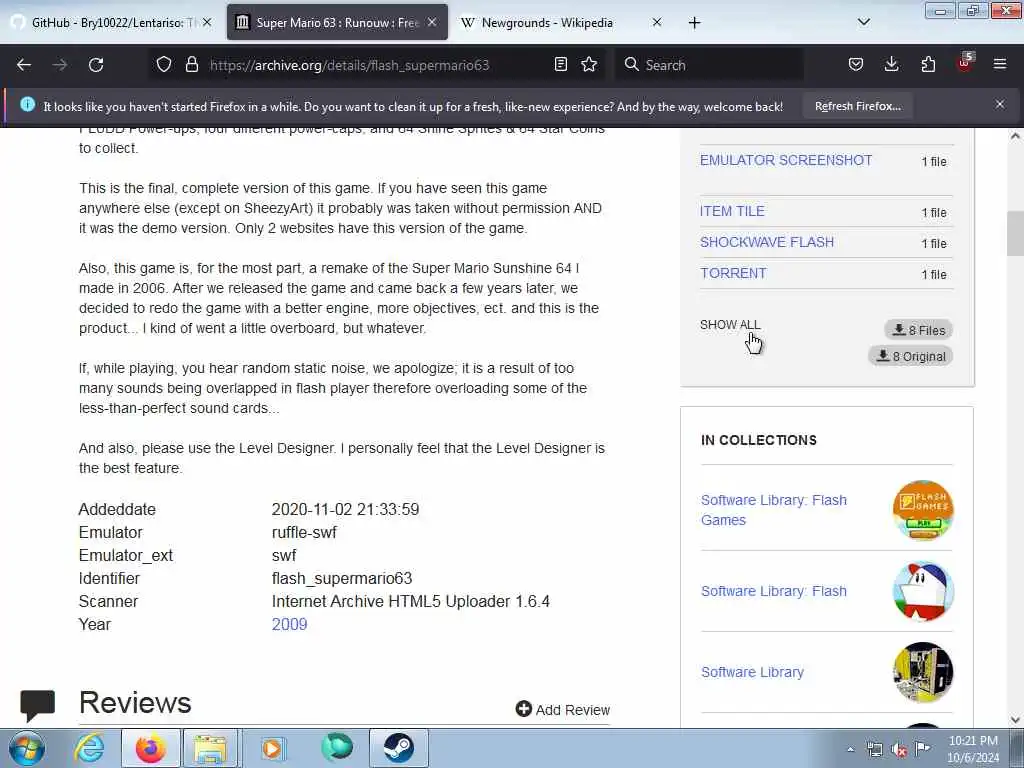Screen dimensions: 1024x768
Task: Bookmark this page with the star icon
Action: (589, 64)
